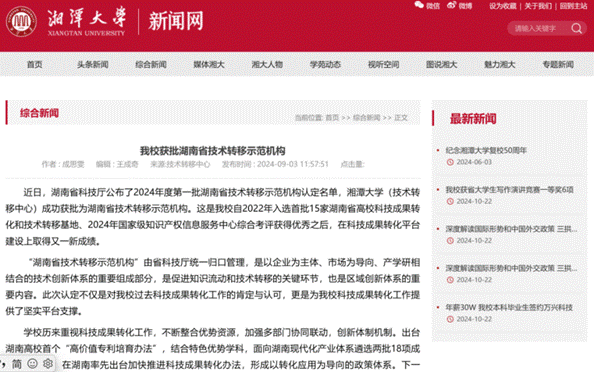Go to 首页 in navigation bar
This screenshot has width=594, height=372.
(x=34, y=64)
